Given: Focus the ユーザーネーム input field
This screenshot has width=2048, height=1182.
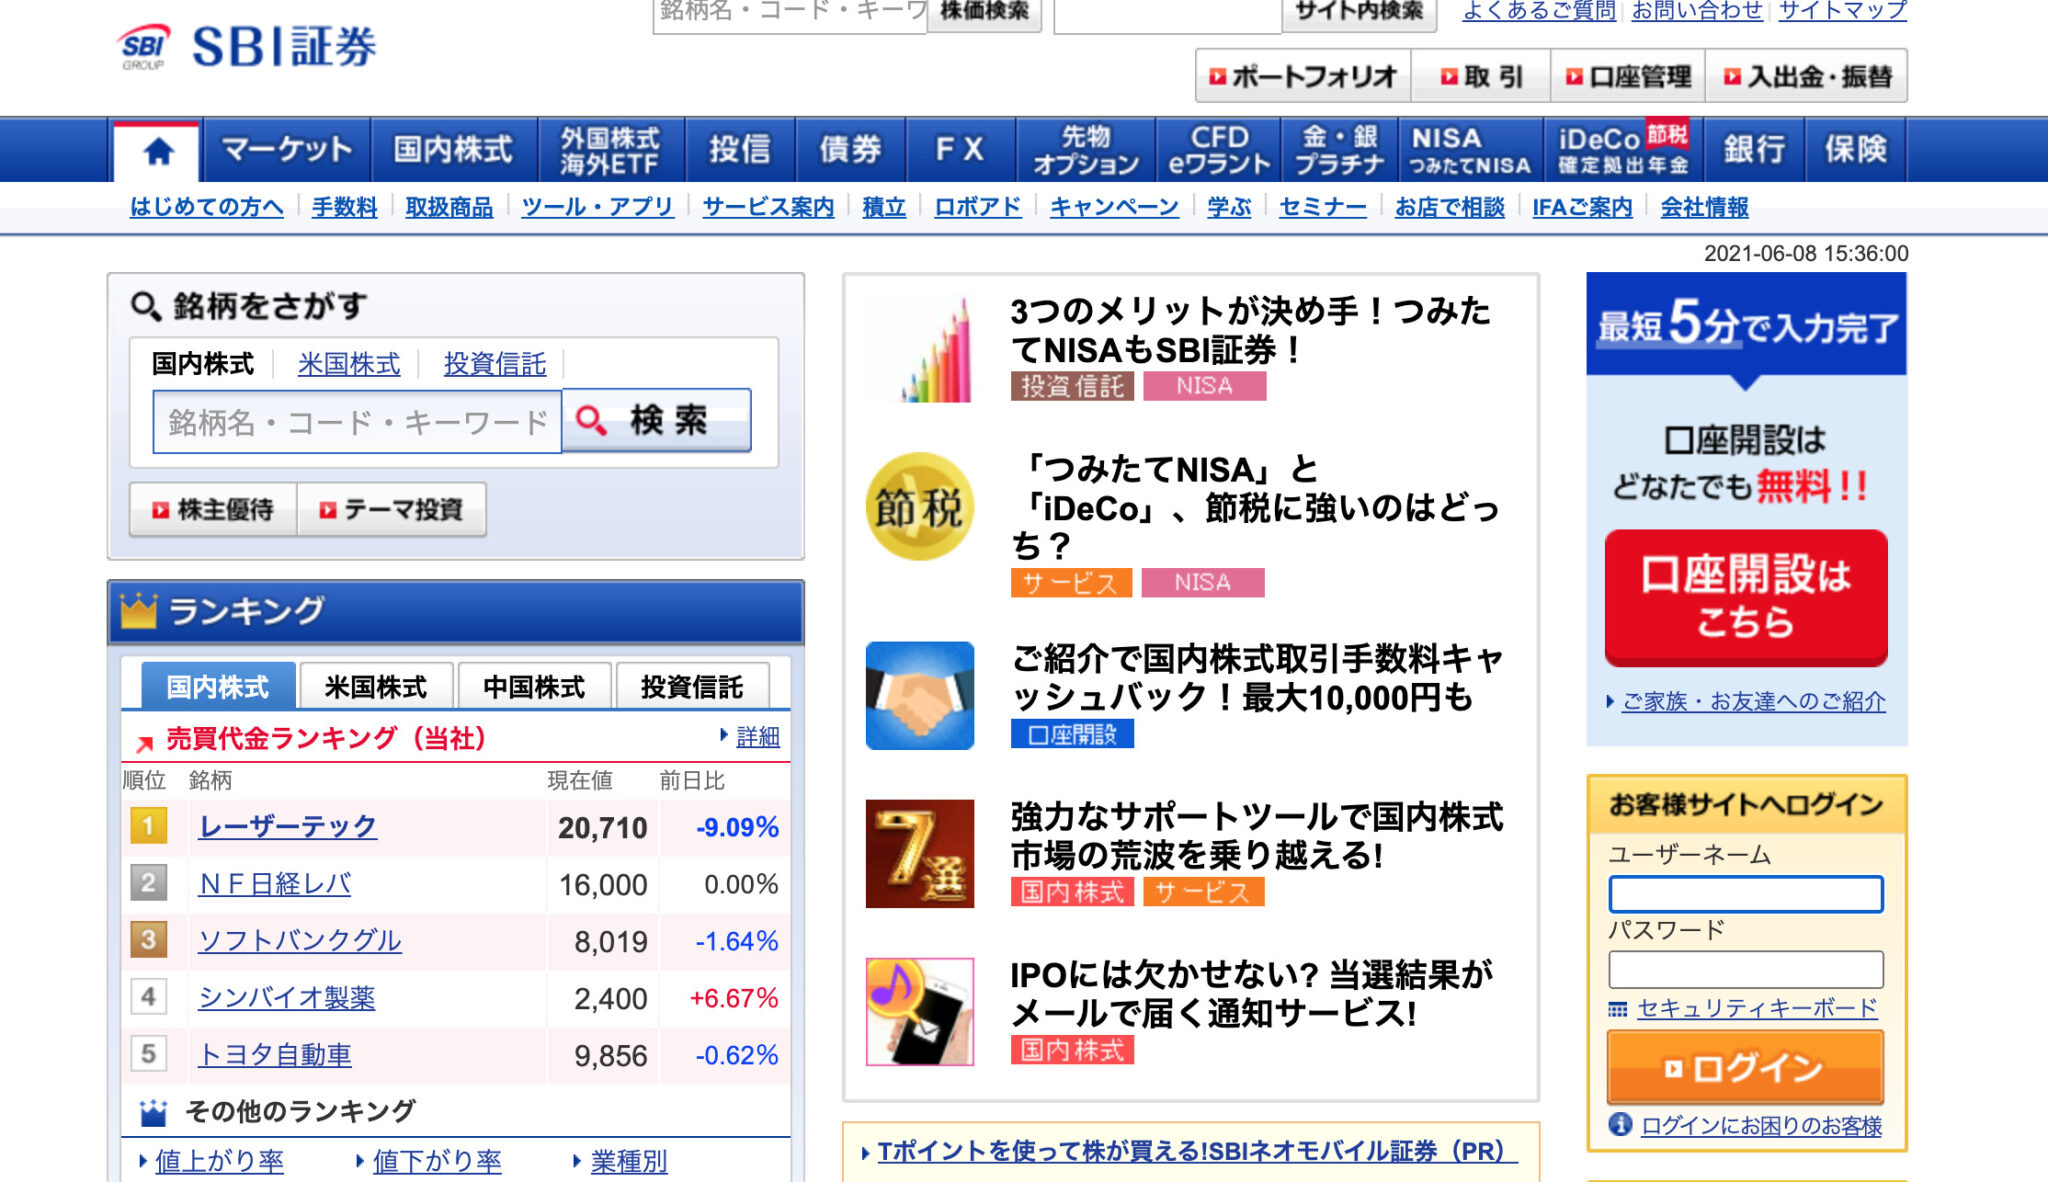Looking at the screenshot, I should (1745, 894).
